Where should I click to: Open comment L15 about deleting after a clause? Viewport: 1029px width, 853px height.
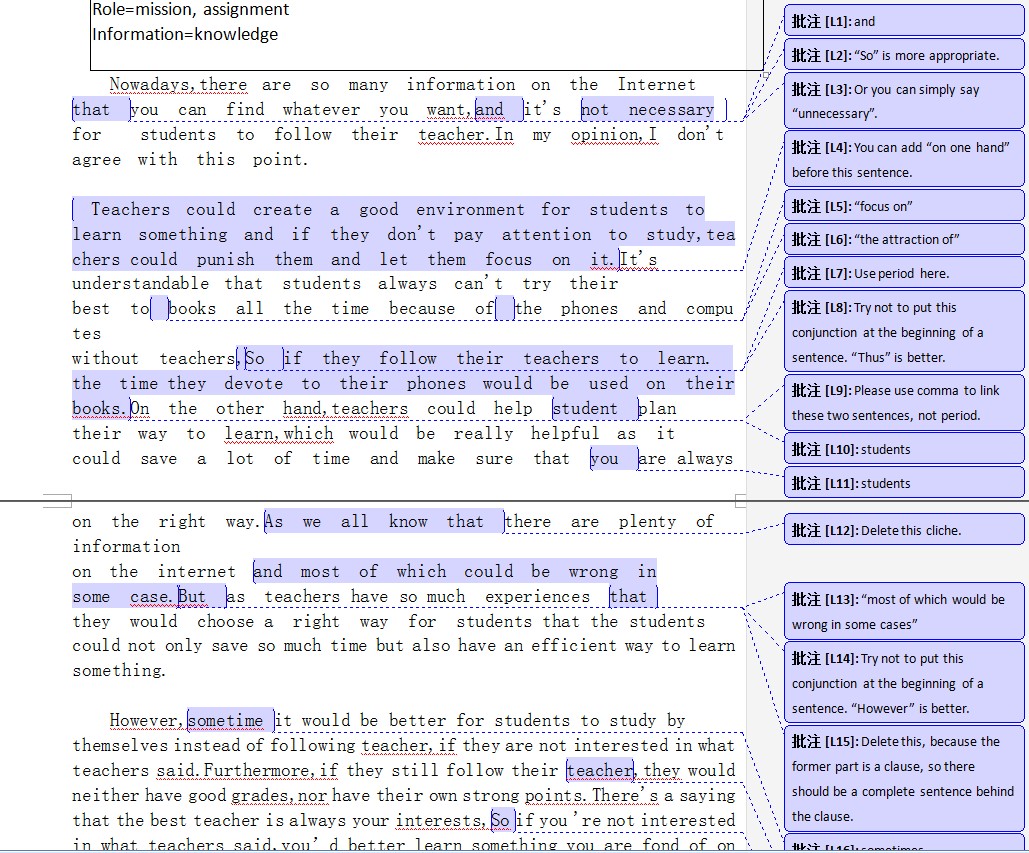point(904,779)
